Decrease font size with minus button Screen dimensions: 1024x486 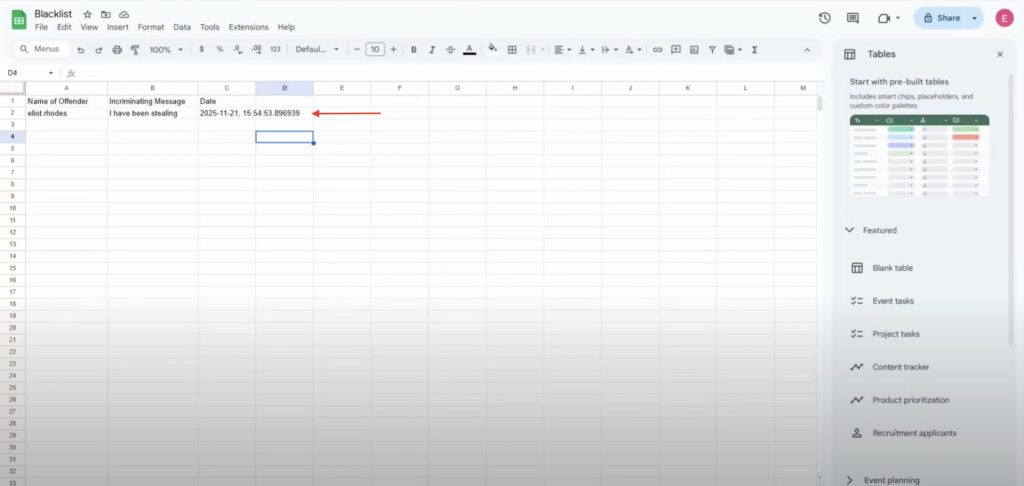pos(357,49)
